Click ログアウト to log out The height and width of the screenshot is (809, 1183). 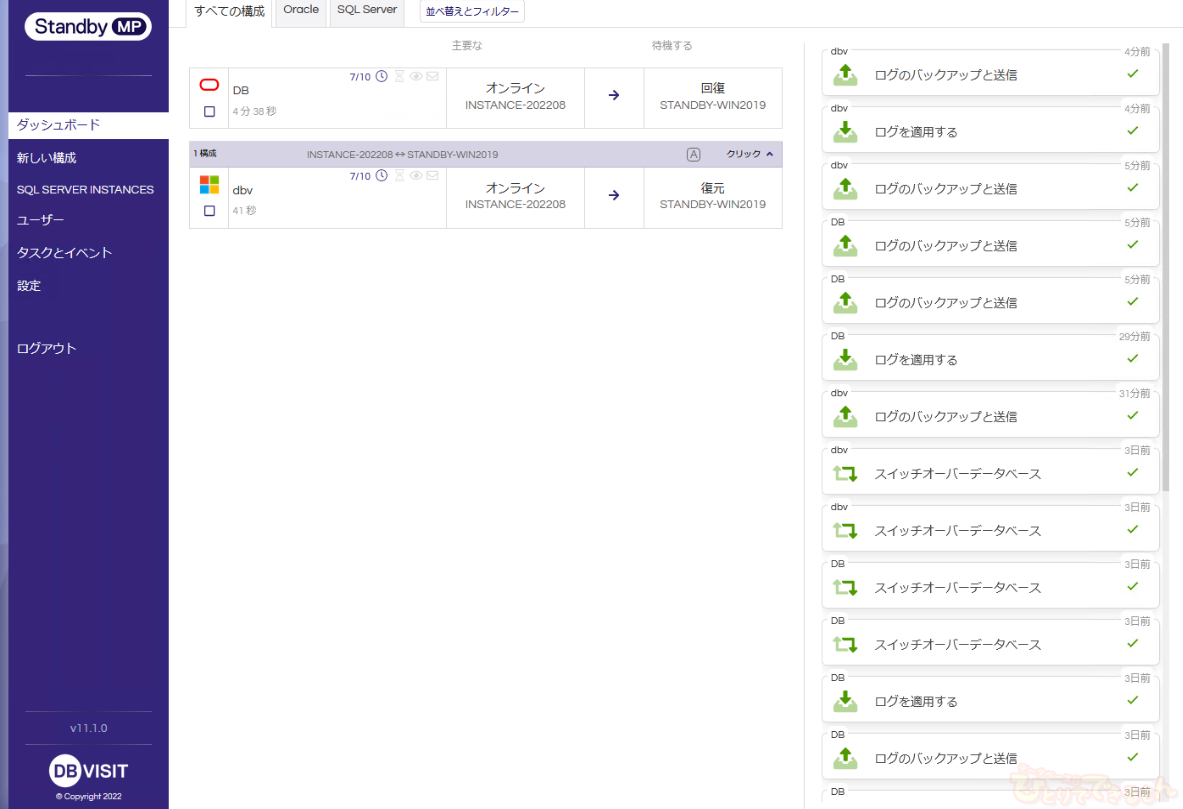tap(46, 348)
